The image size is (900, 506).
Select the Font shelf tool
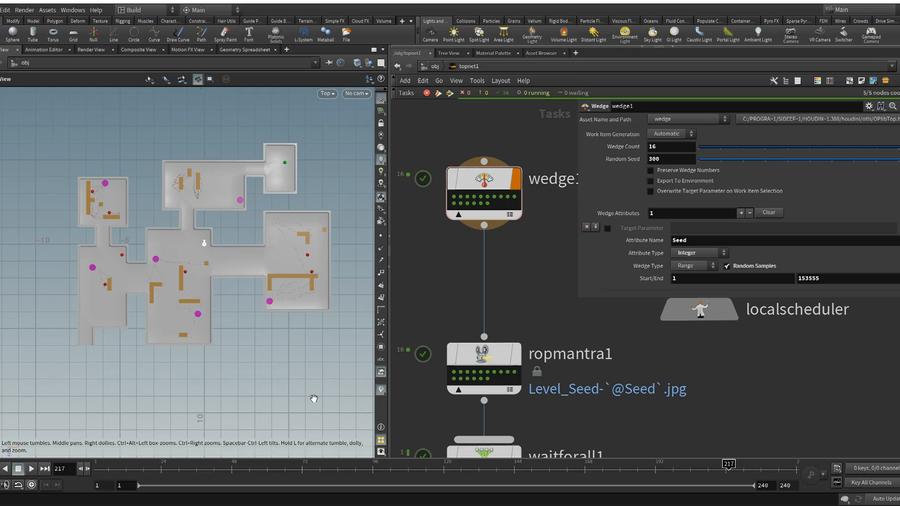click(249, 34)
